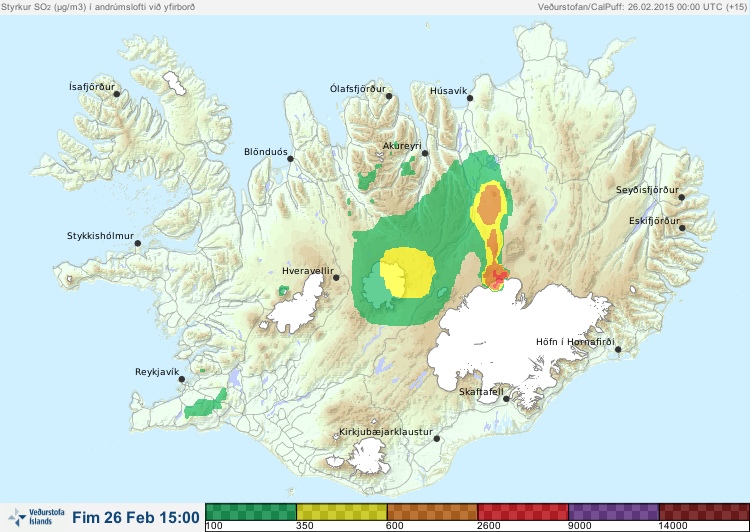The image size is (750, 532).
Task: Click the red eruption hotspot near the glacier
Action: click(499, 277)
